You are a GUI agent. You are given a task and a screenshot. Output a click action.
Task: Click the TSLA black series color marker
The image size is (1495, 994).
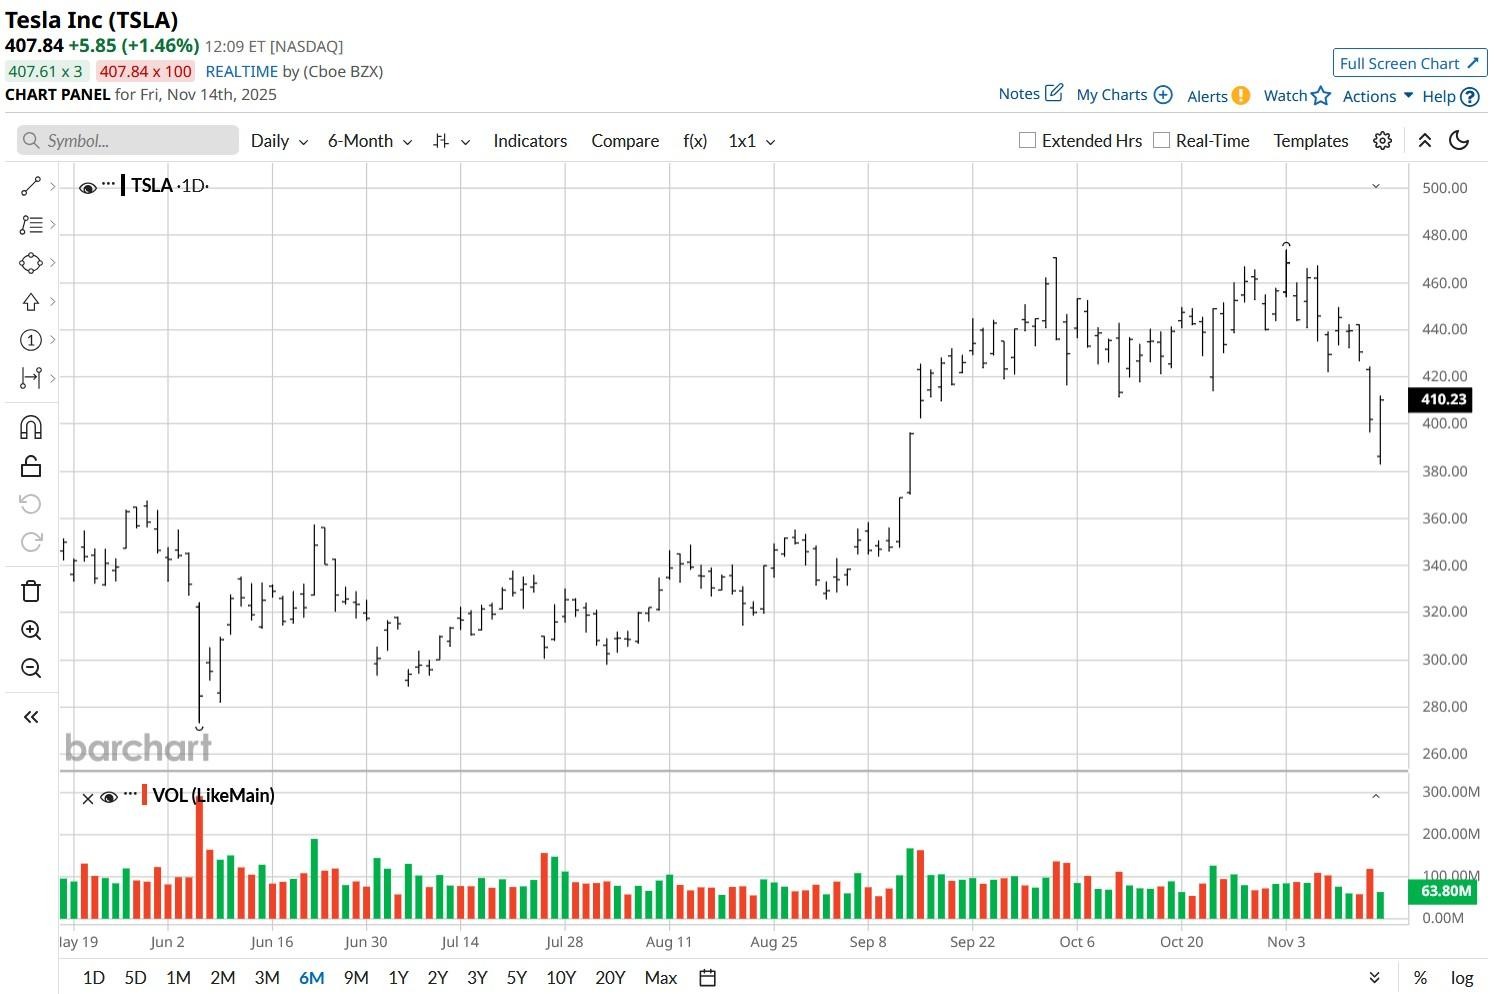(123, 185)
